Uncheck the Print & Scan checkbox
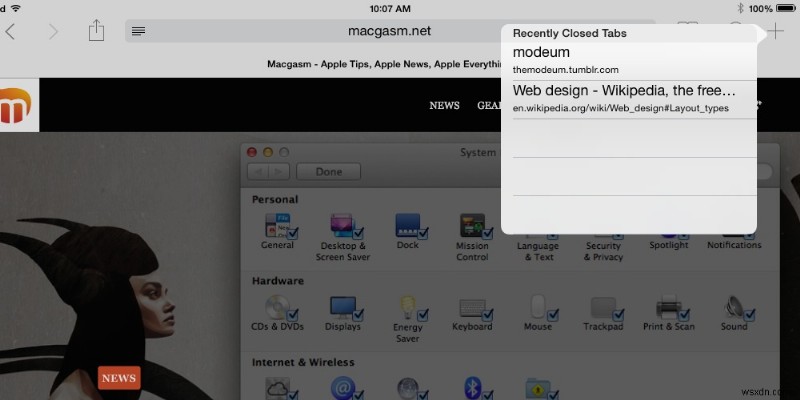 pos(684,315)
